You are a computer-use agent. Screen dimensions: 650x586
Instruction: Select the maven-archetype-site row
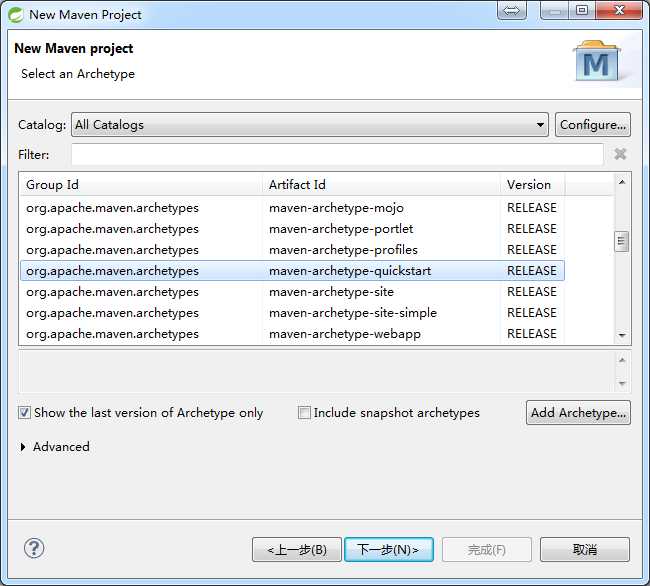click(x=292, y=292)
